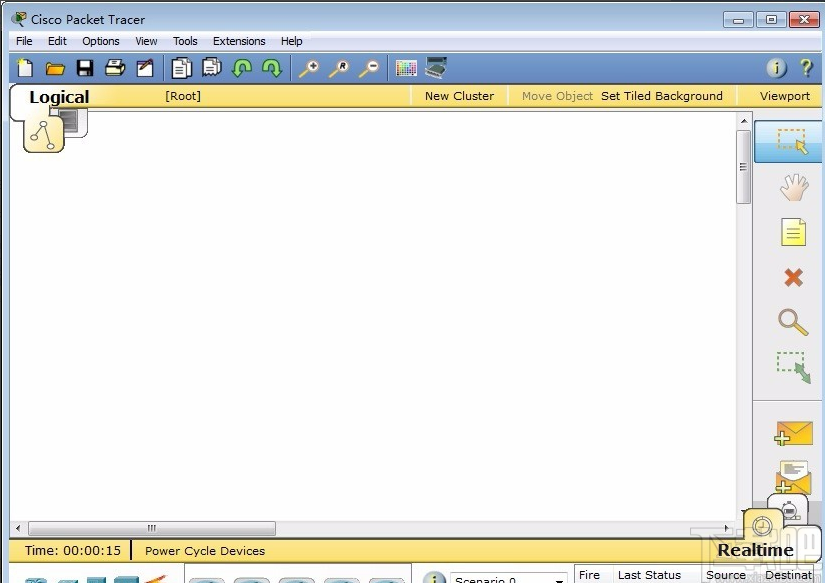Click Set Tiled Background

662,96
